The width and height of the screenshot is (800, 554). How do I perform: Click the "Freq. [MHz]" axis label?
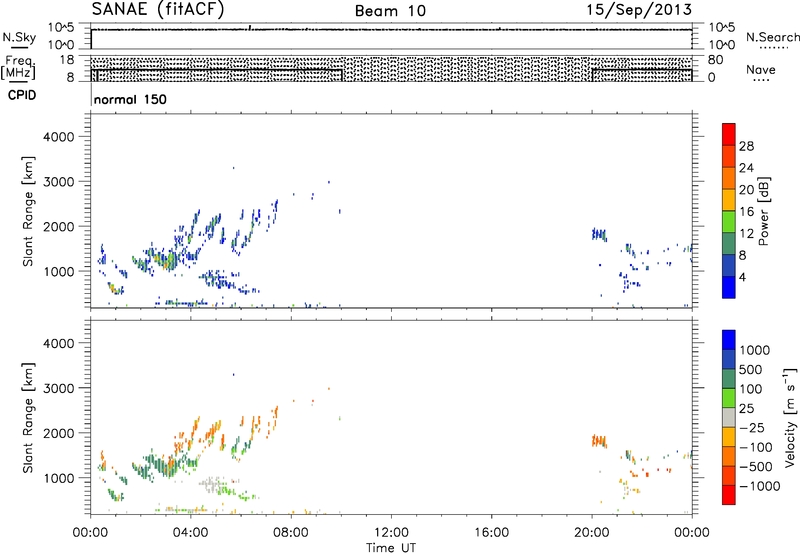point(20,67)
